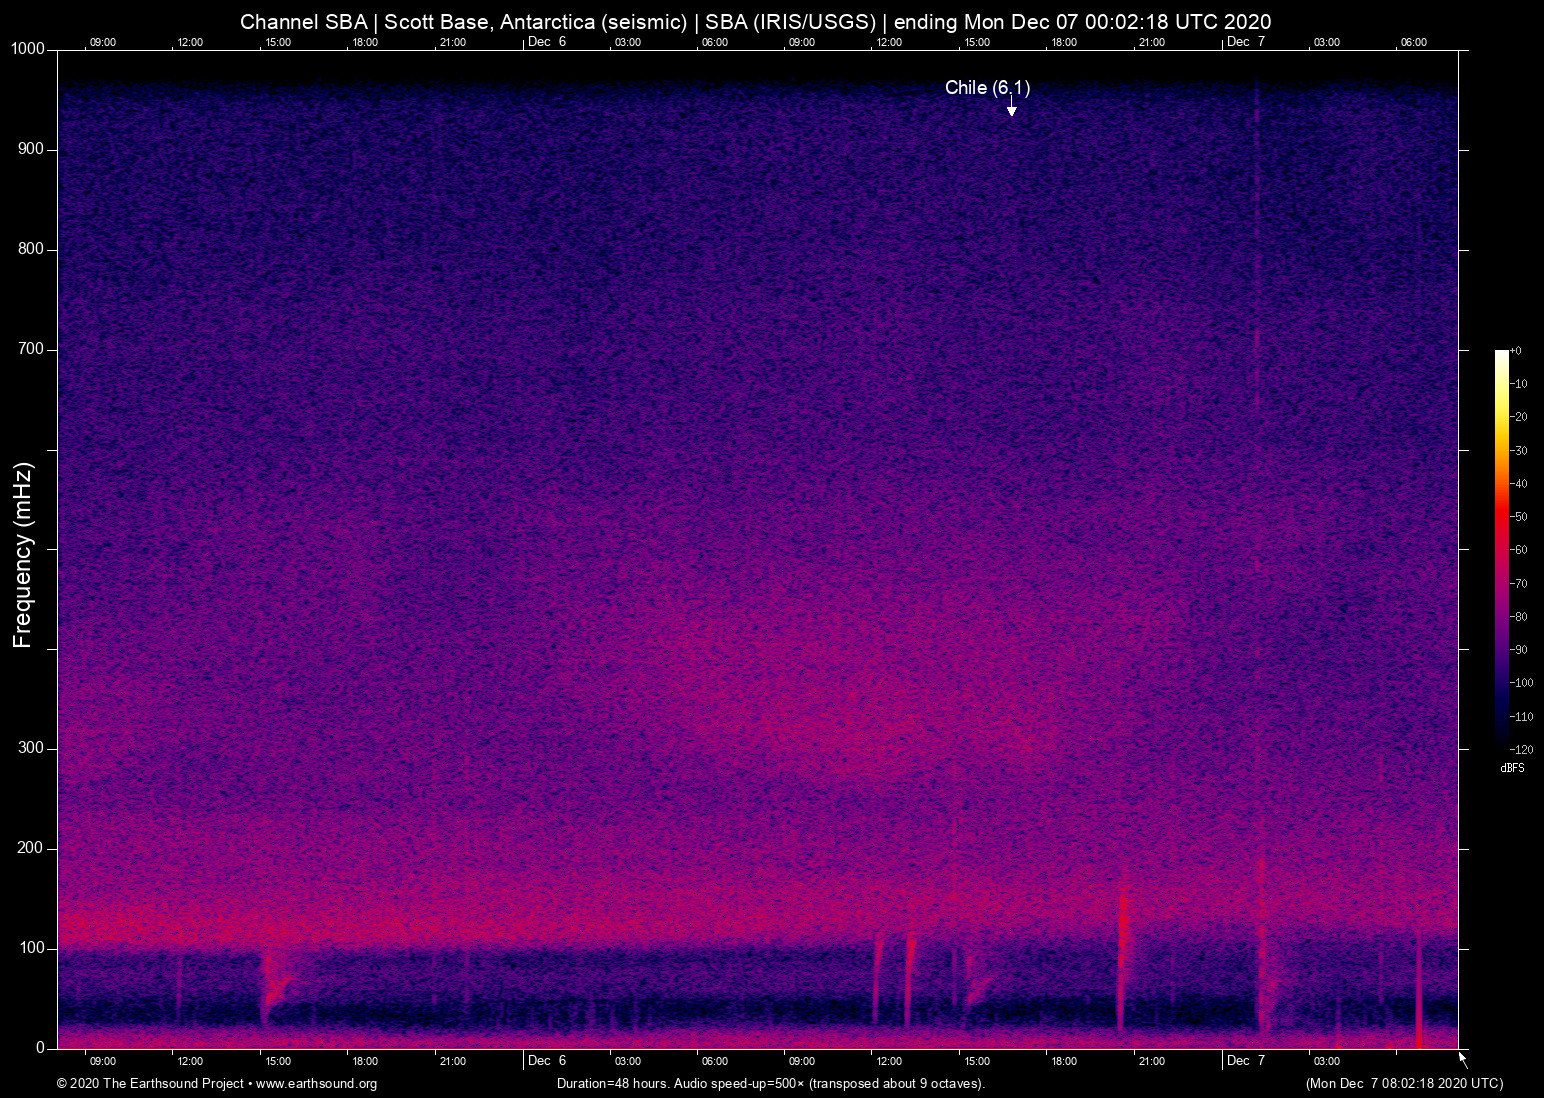Click the 700 frequency axis label
Image resolution: width=1544 pixels, height=1098 pixels.
click(x=31, y=349)
